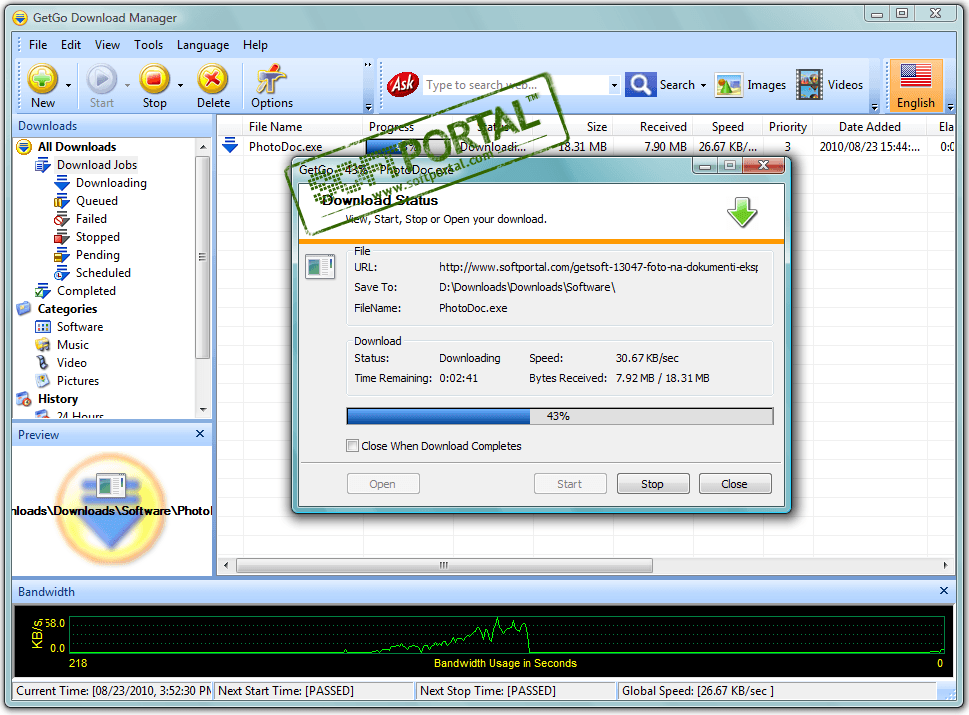Select the Scheduled filter icon
Image resolution: width=969 pixels, height=715 pixels.
pyautogui.click(x=62, y=273)
